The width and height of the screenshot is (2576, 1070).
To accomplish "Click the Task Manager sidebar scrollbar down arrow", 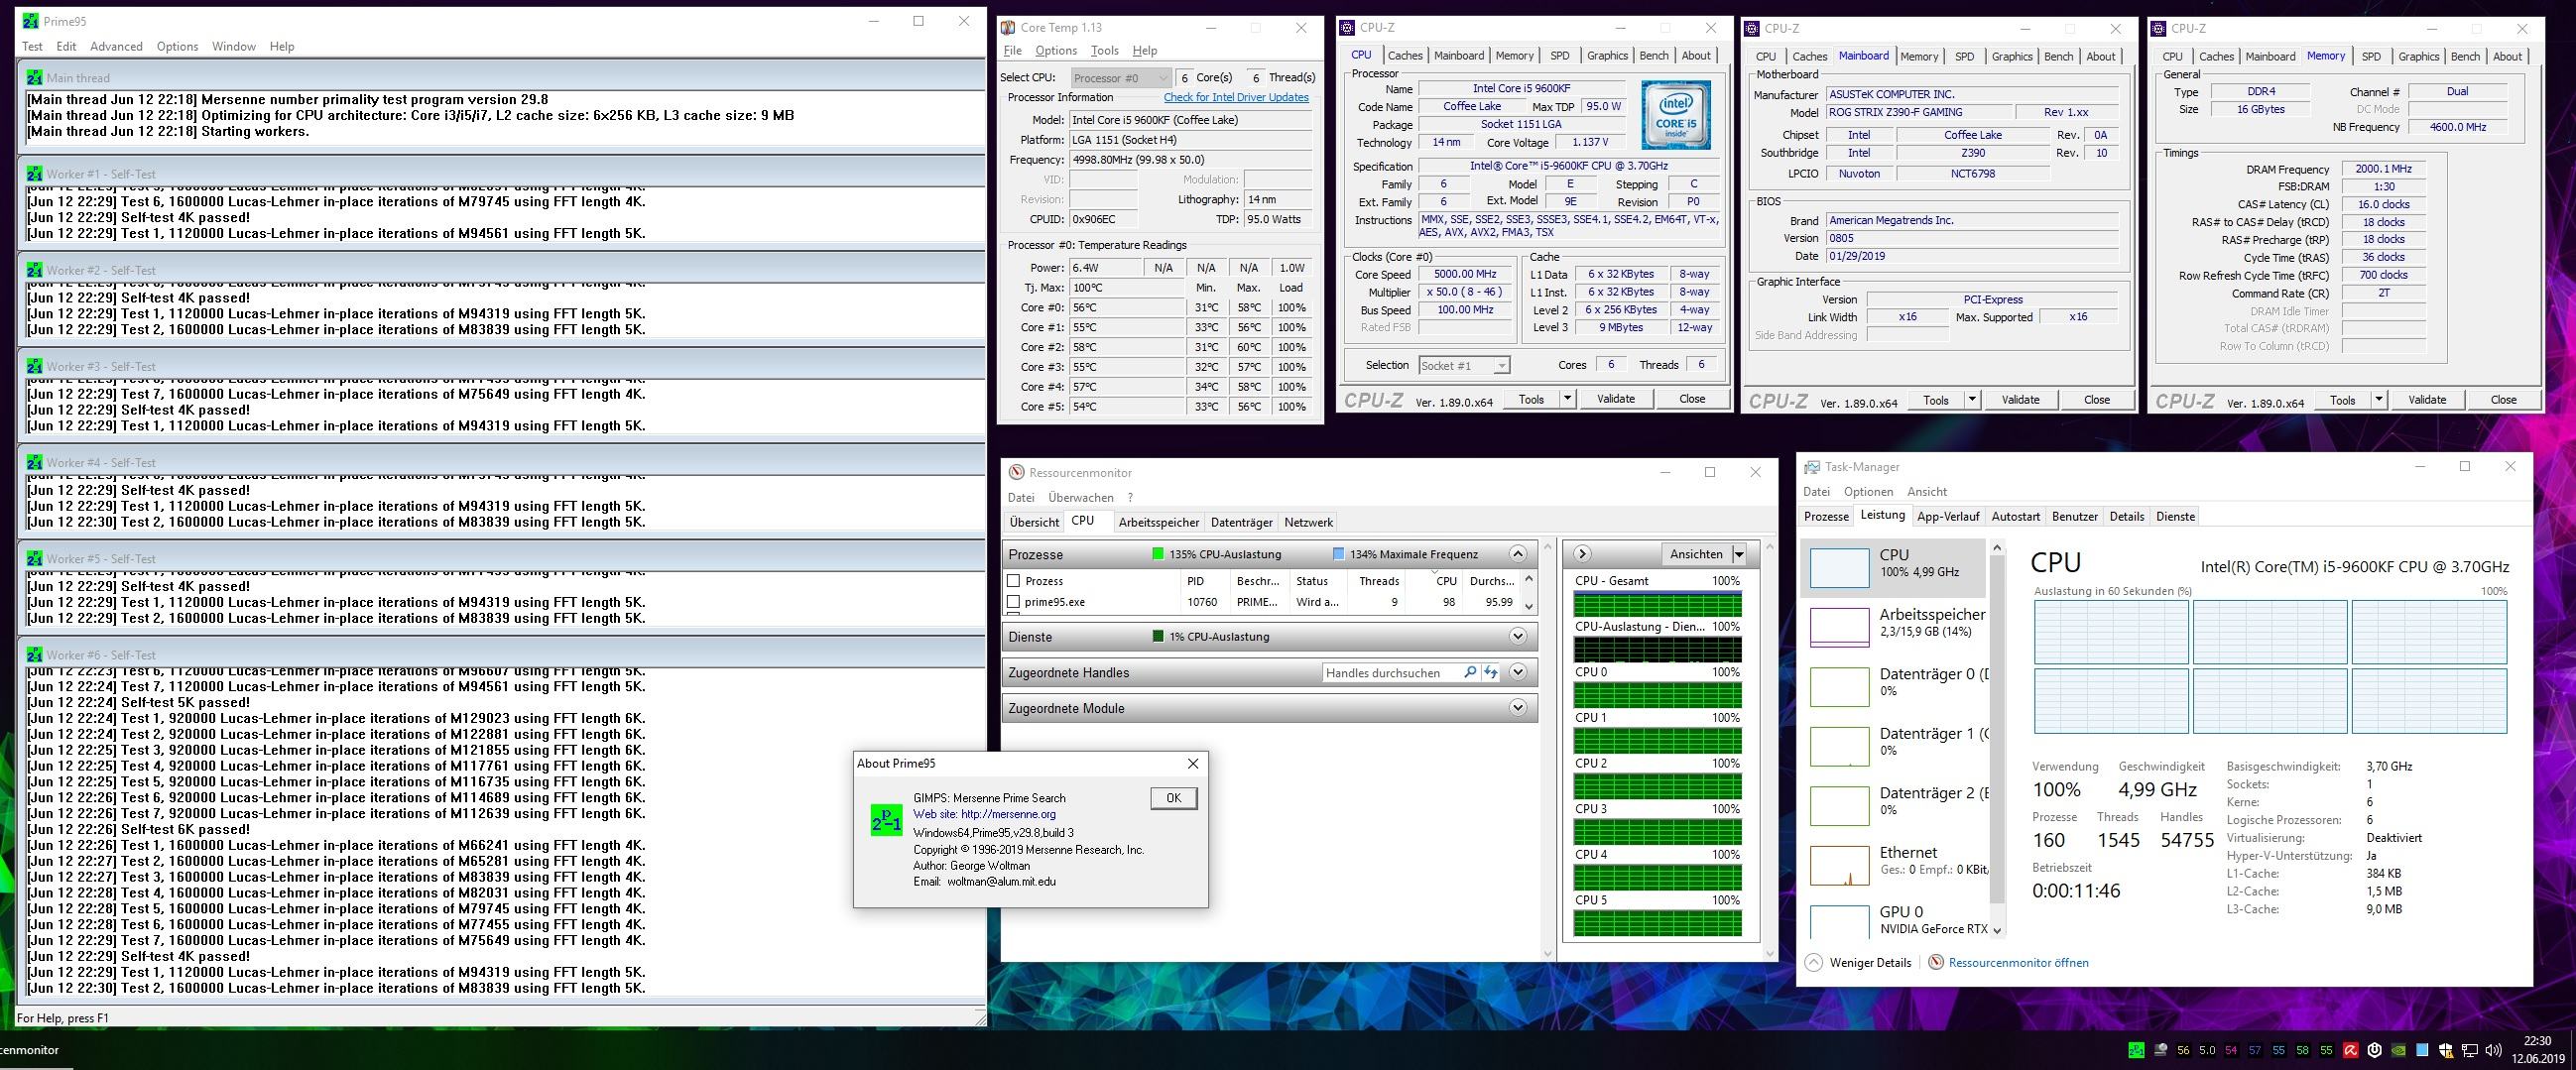I will (1998, 930).
